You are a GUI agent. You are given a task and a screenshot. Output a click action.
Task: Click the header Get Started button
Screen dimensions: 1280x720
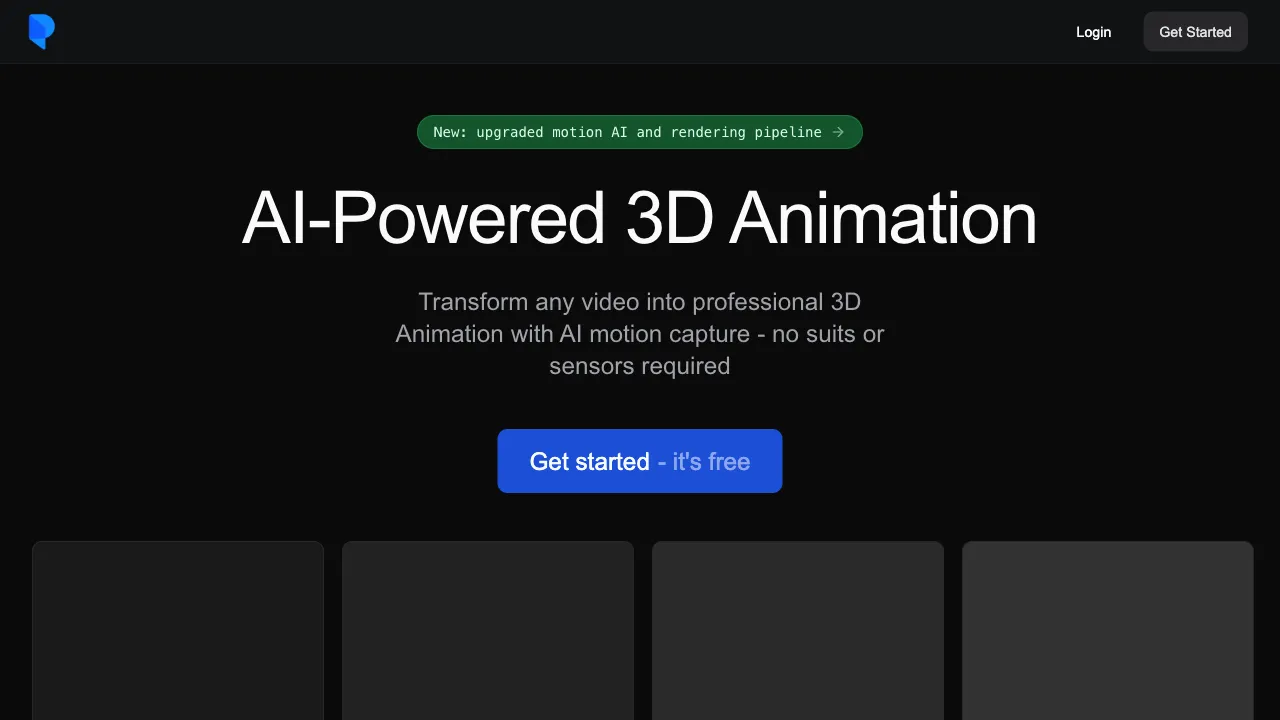[x=1195, y=32]
